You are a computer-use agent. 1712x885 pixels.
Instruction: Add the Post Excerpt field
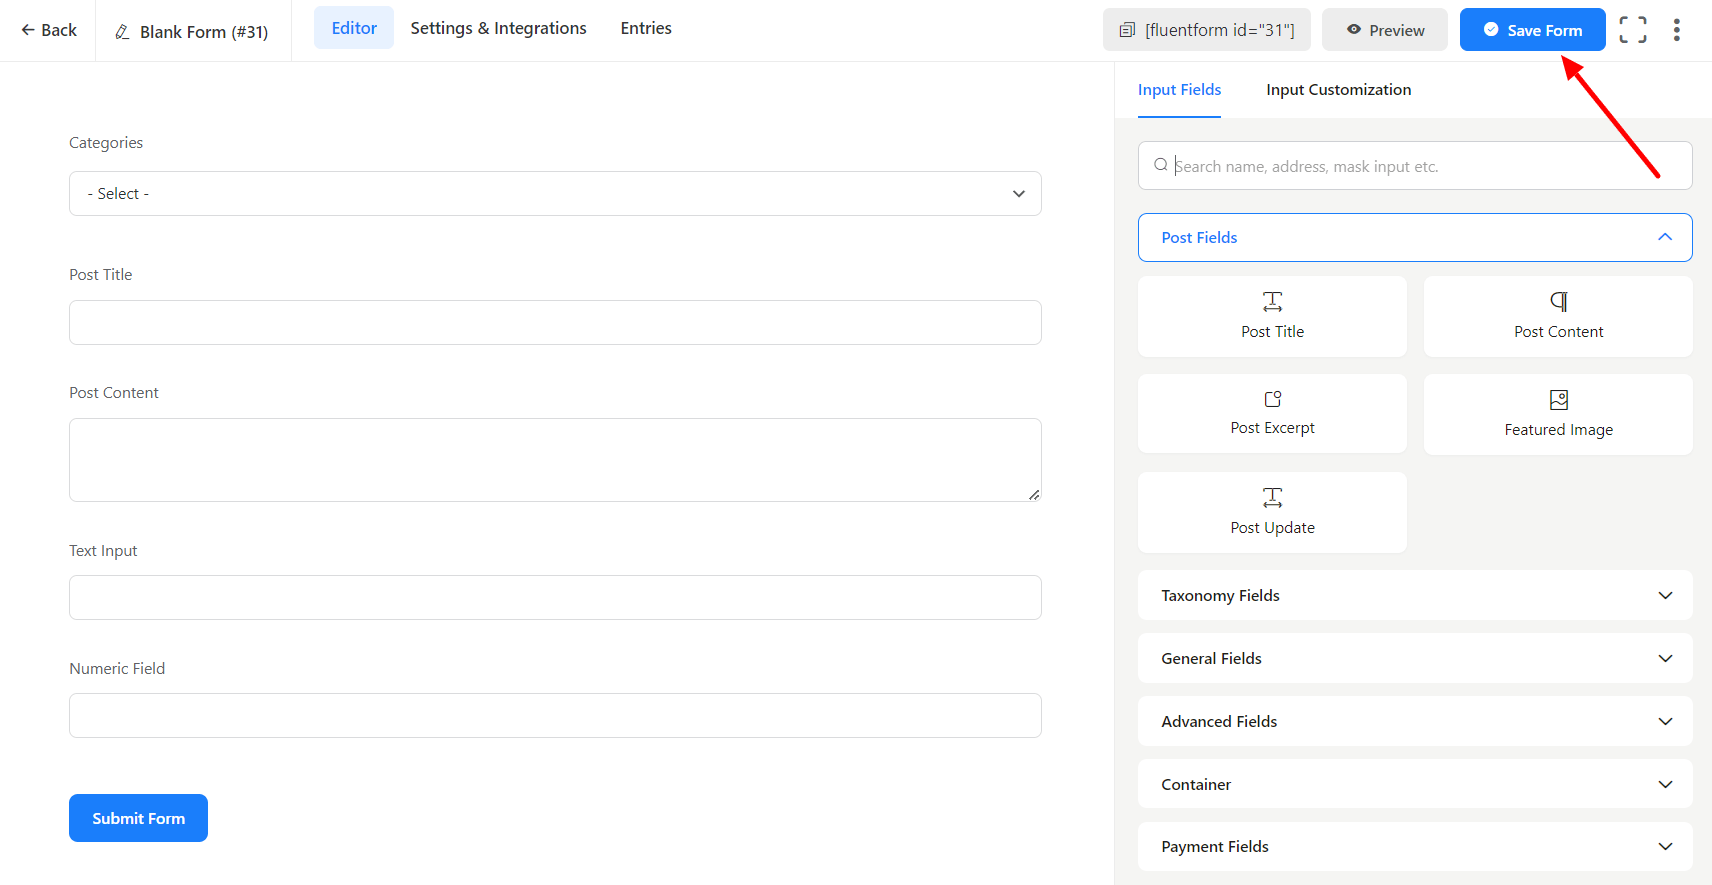(1272, 413)
